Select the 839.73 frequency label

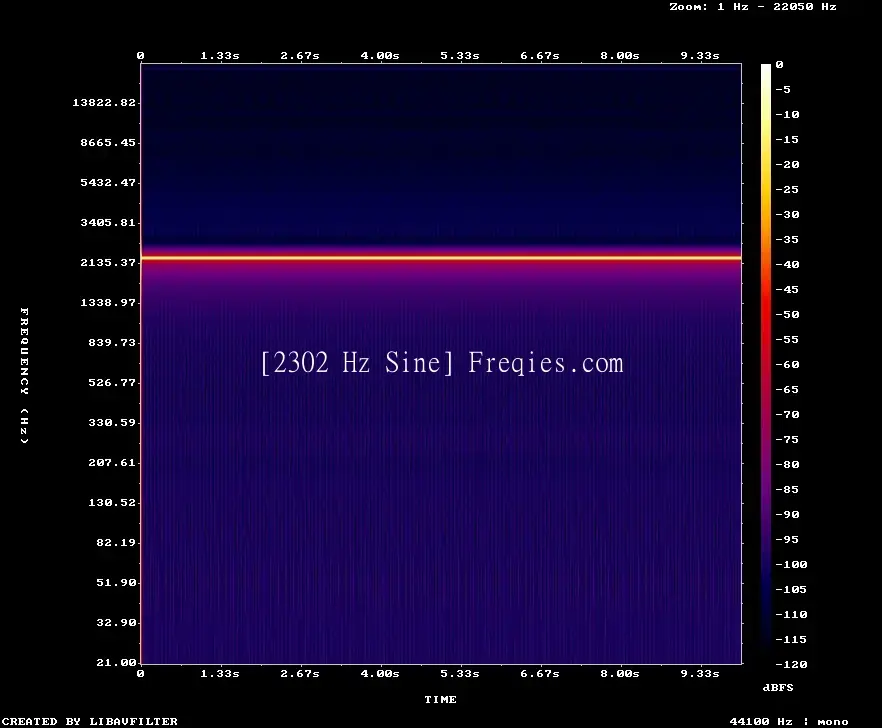112,342
